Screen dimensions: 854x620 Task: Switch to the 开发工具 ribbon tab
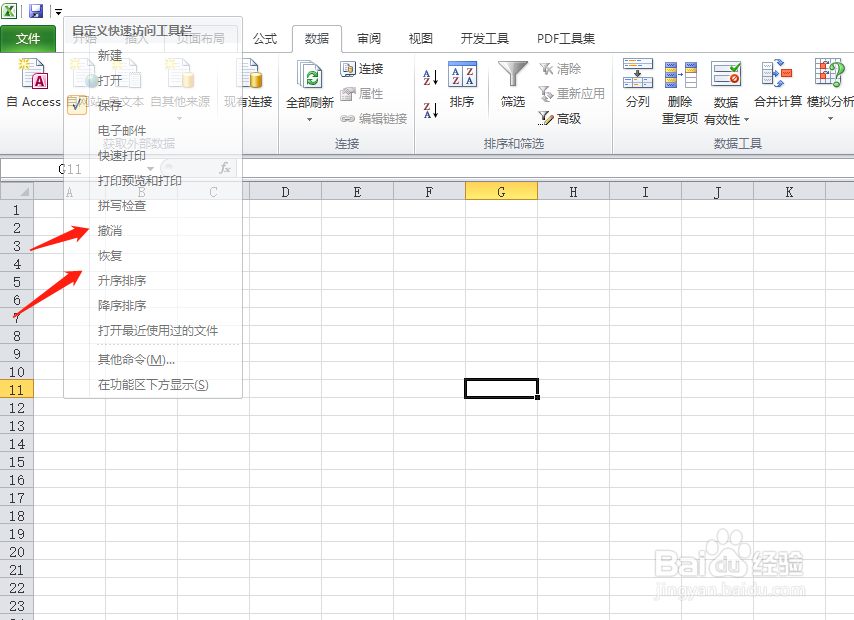coord(486,38)
